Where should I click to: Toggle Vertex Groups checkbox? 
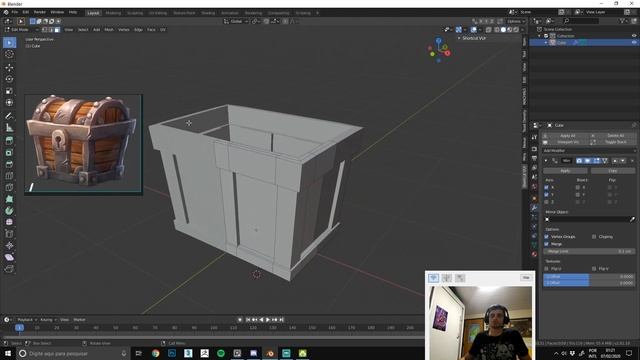tap(547, 237)
